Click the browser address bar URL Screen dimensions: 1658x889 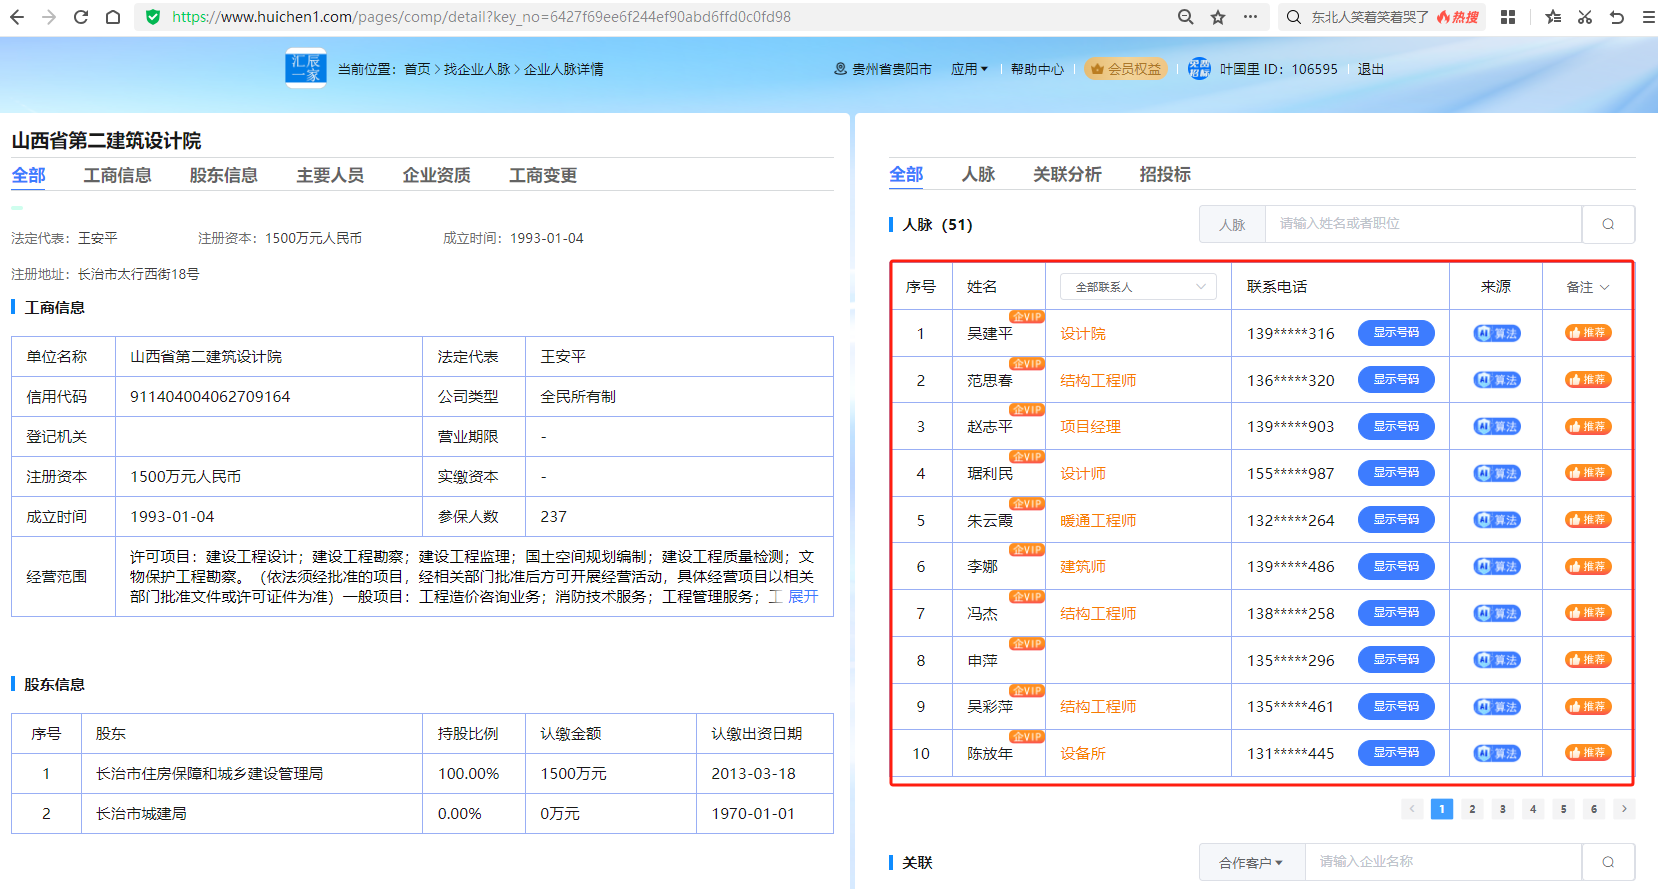click(481, 17)
